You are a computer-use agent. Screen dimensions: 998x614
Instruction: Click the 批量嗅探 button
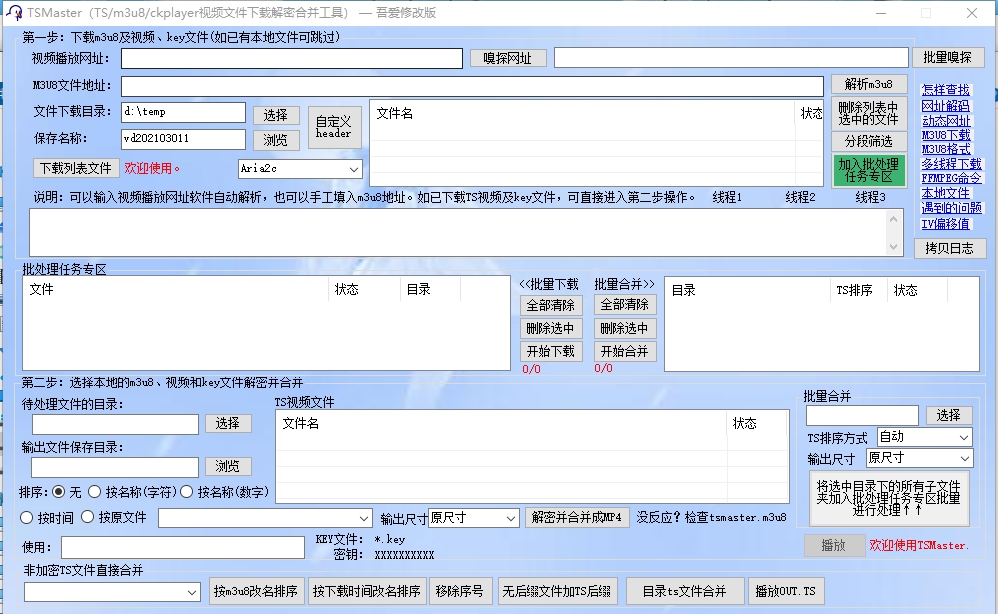pyautogui.click(x=948, y=57)
